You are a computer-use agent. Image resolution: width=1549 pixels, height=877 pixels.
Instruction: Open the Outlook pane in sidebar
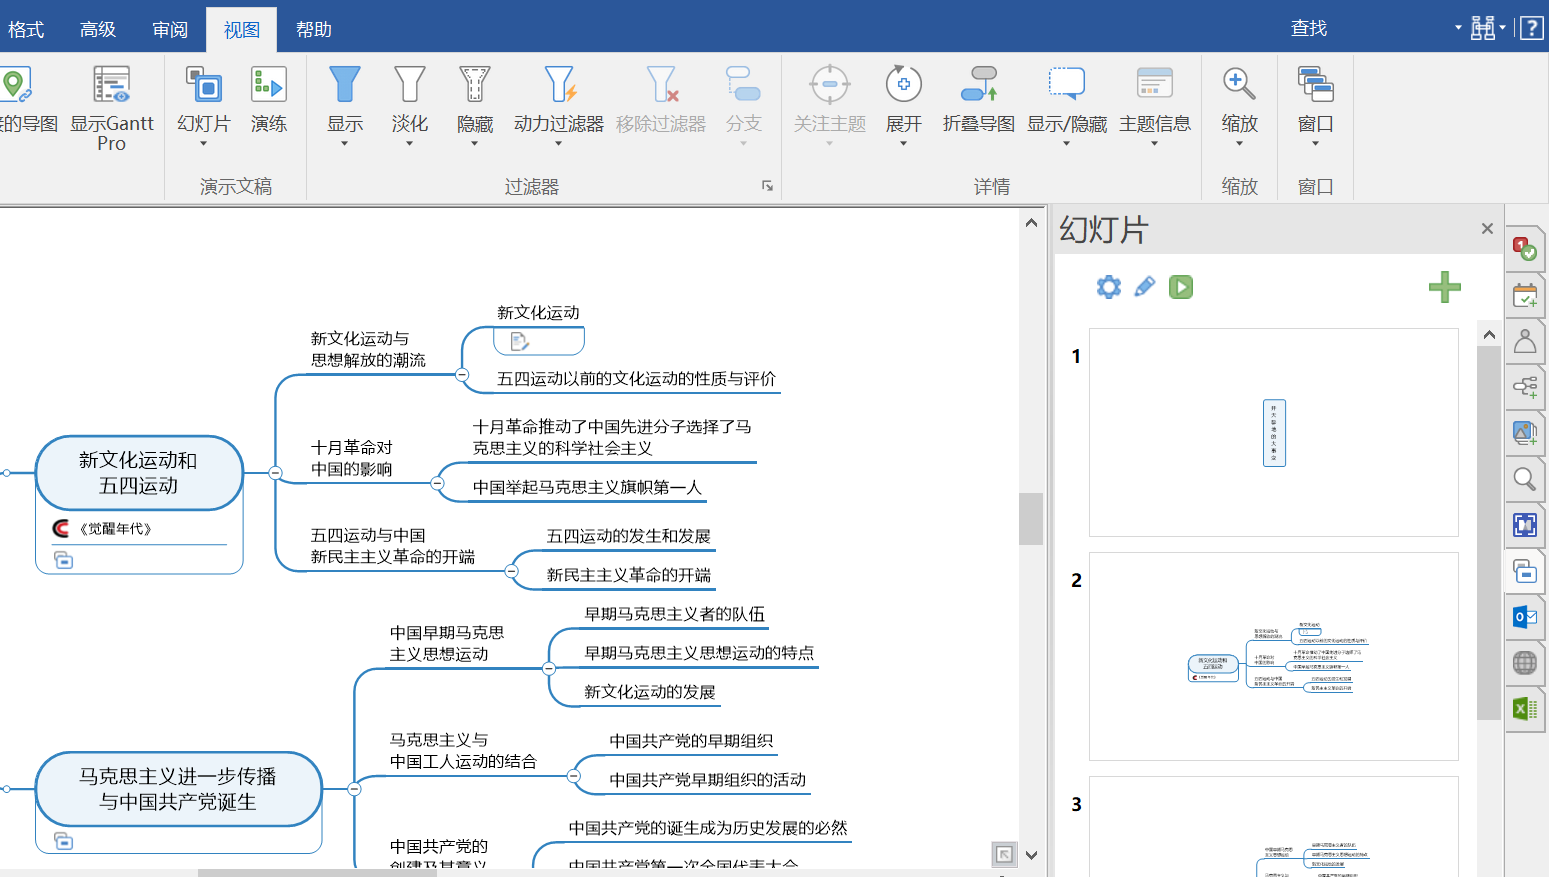pyautogui.click(x=1525, y=617)
